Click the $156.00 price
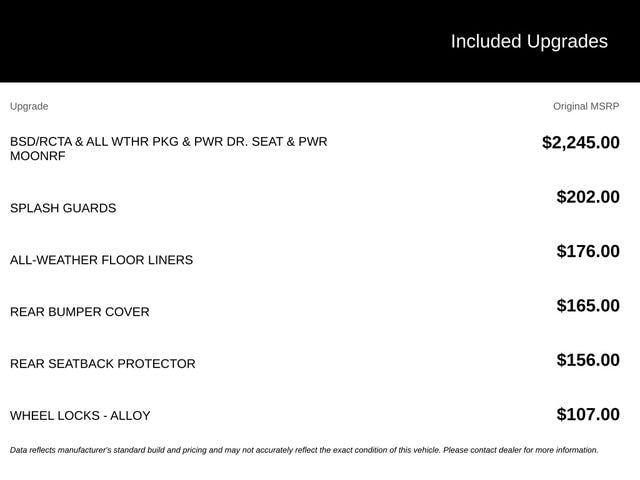 pos(588,360)
